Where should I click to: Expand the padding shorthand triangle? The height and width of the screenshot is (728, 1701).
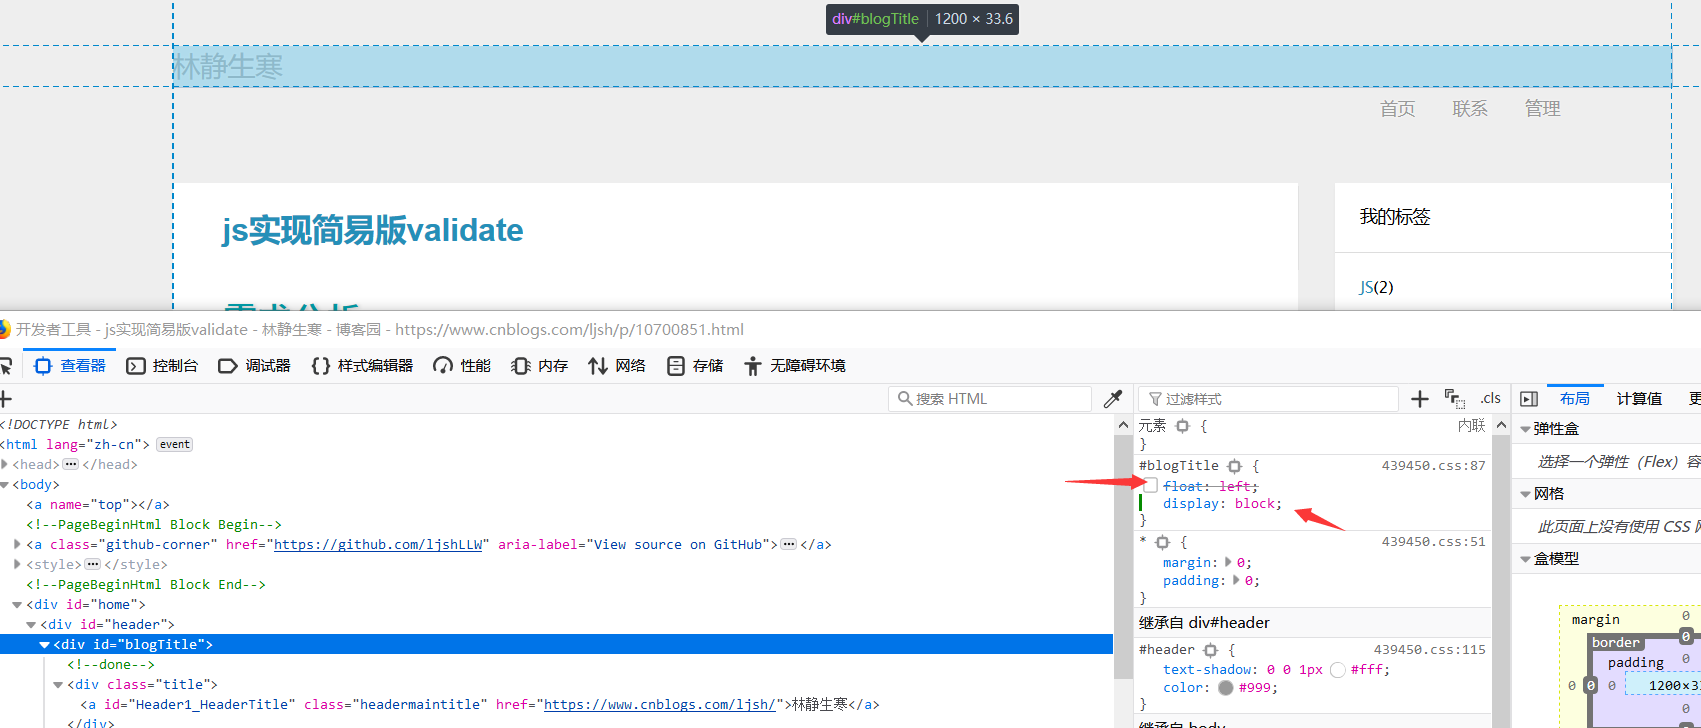pos(1237,580)
